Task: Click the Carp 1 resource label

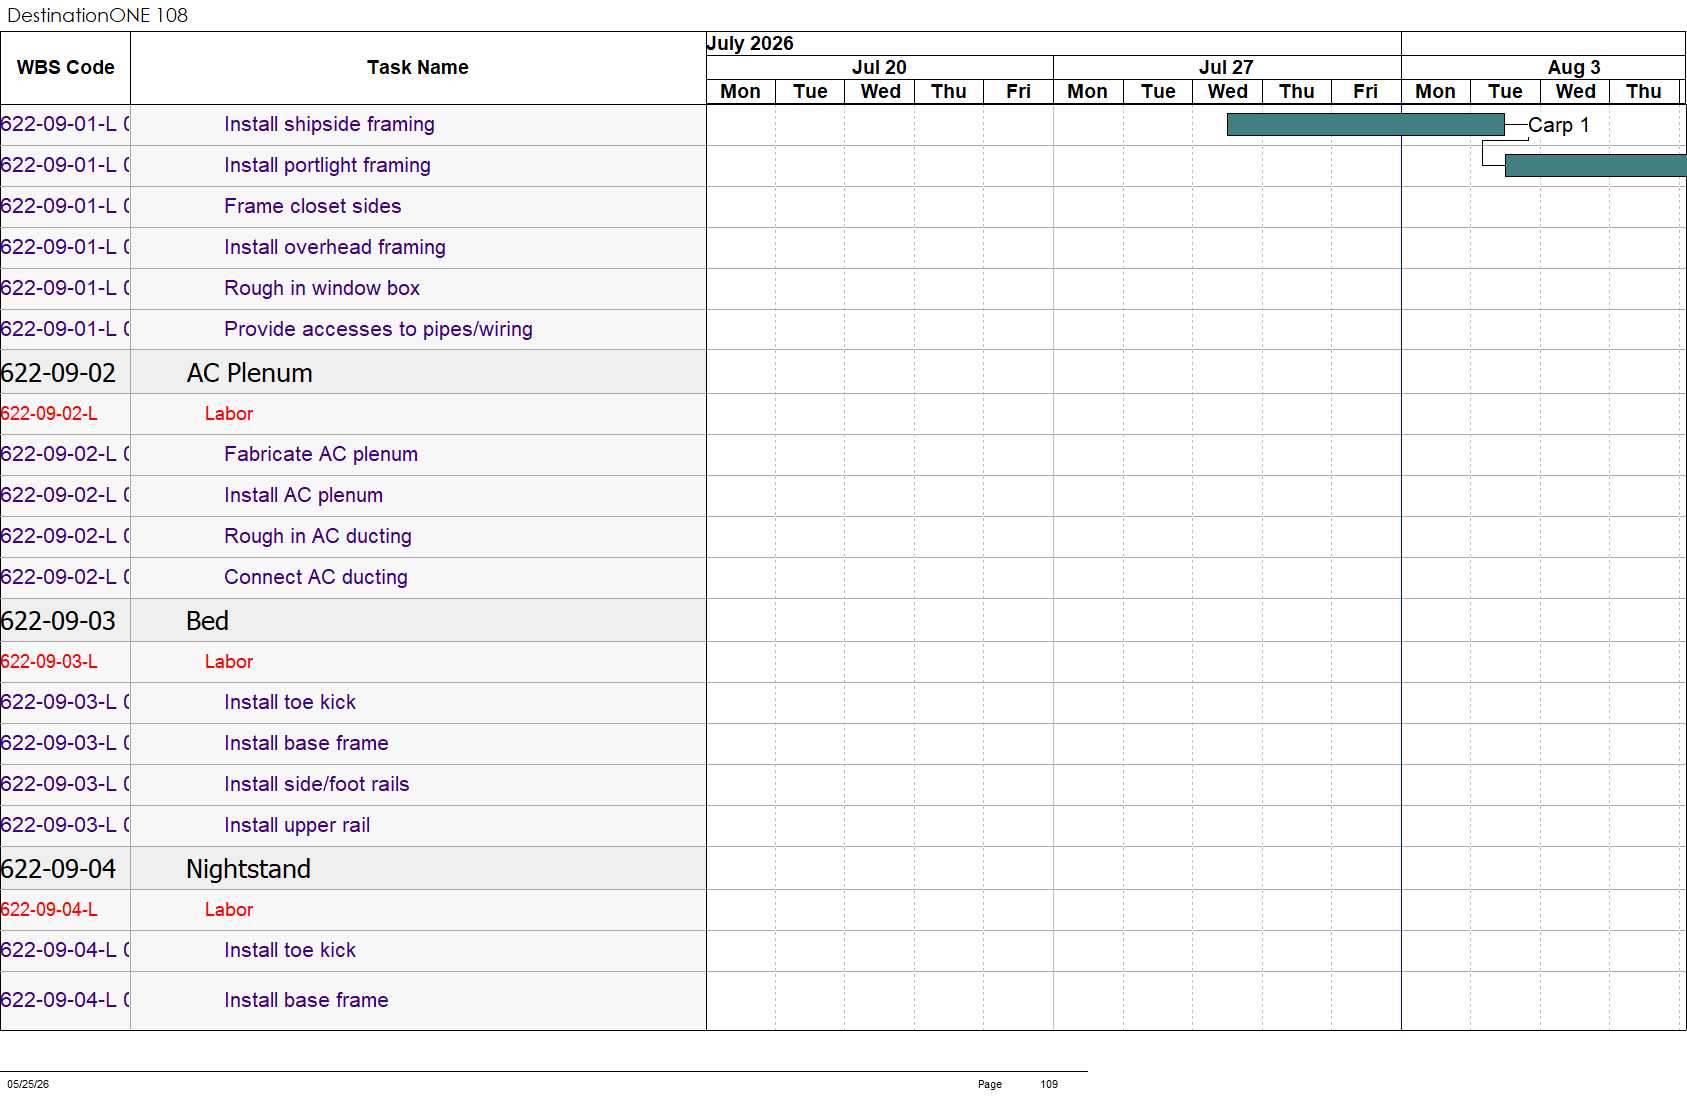Action: click(1558, 125)
